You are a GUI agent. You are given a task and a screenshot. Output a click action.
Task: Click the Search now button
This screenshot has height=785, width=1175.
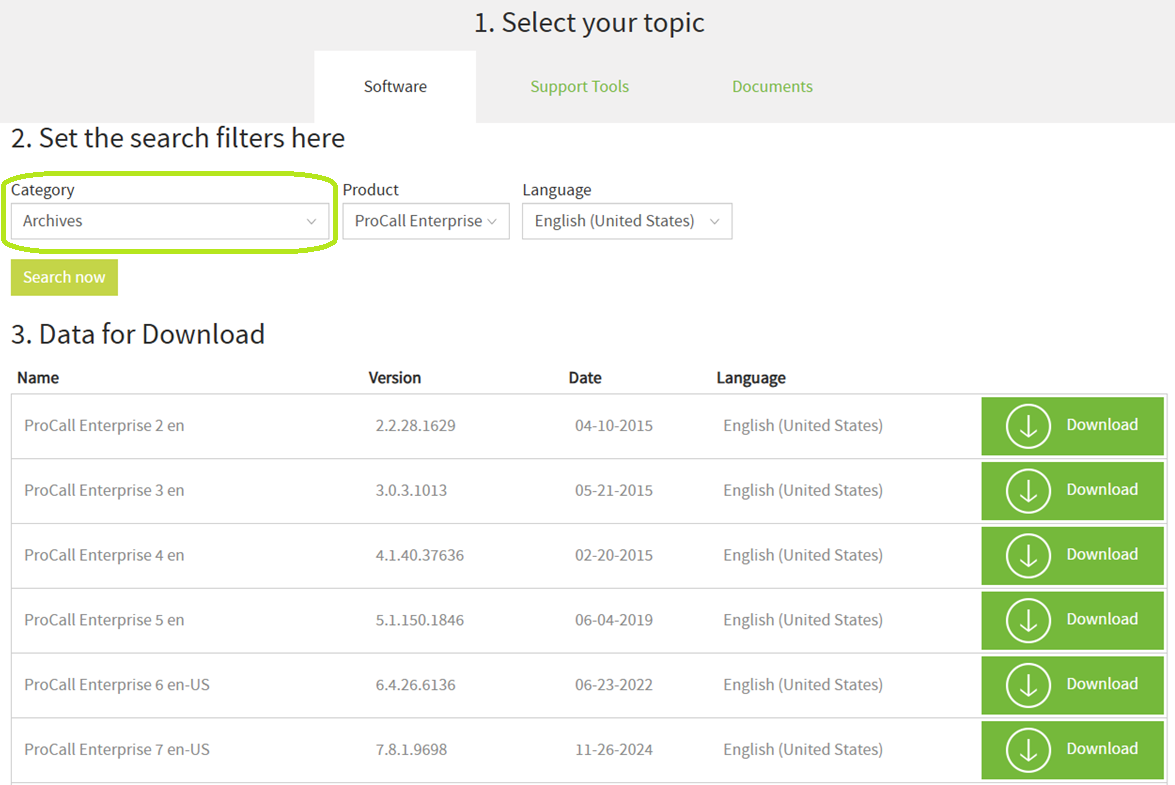point(64,277)
